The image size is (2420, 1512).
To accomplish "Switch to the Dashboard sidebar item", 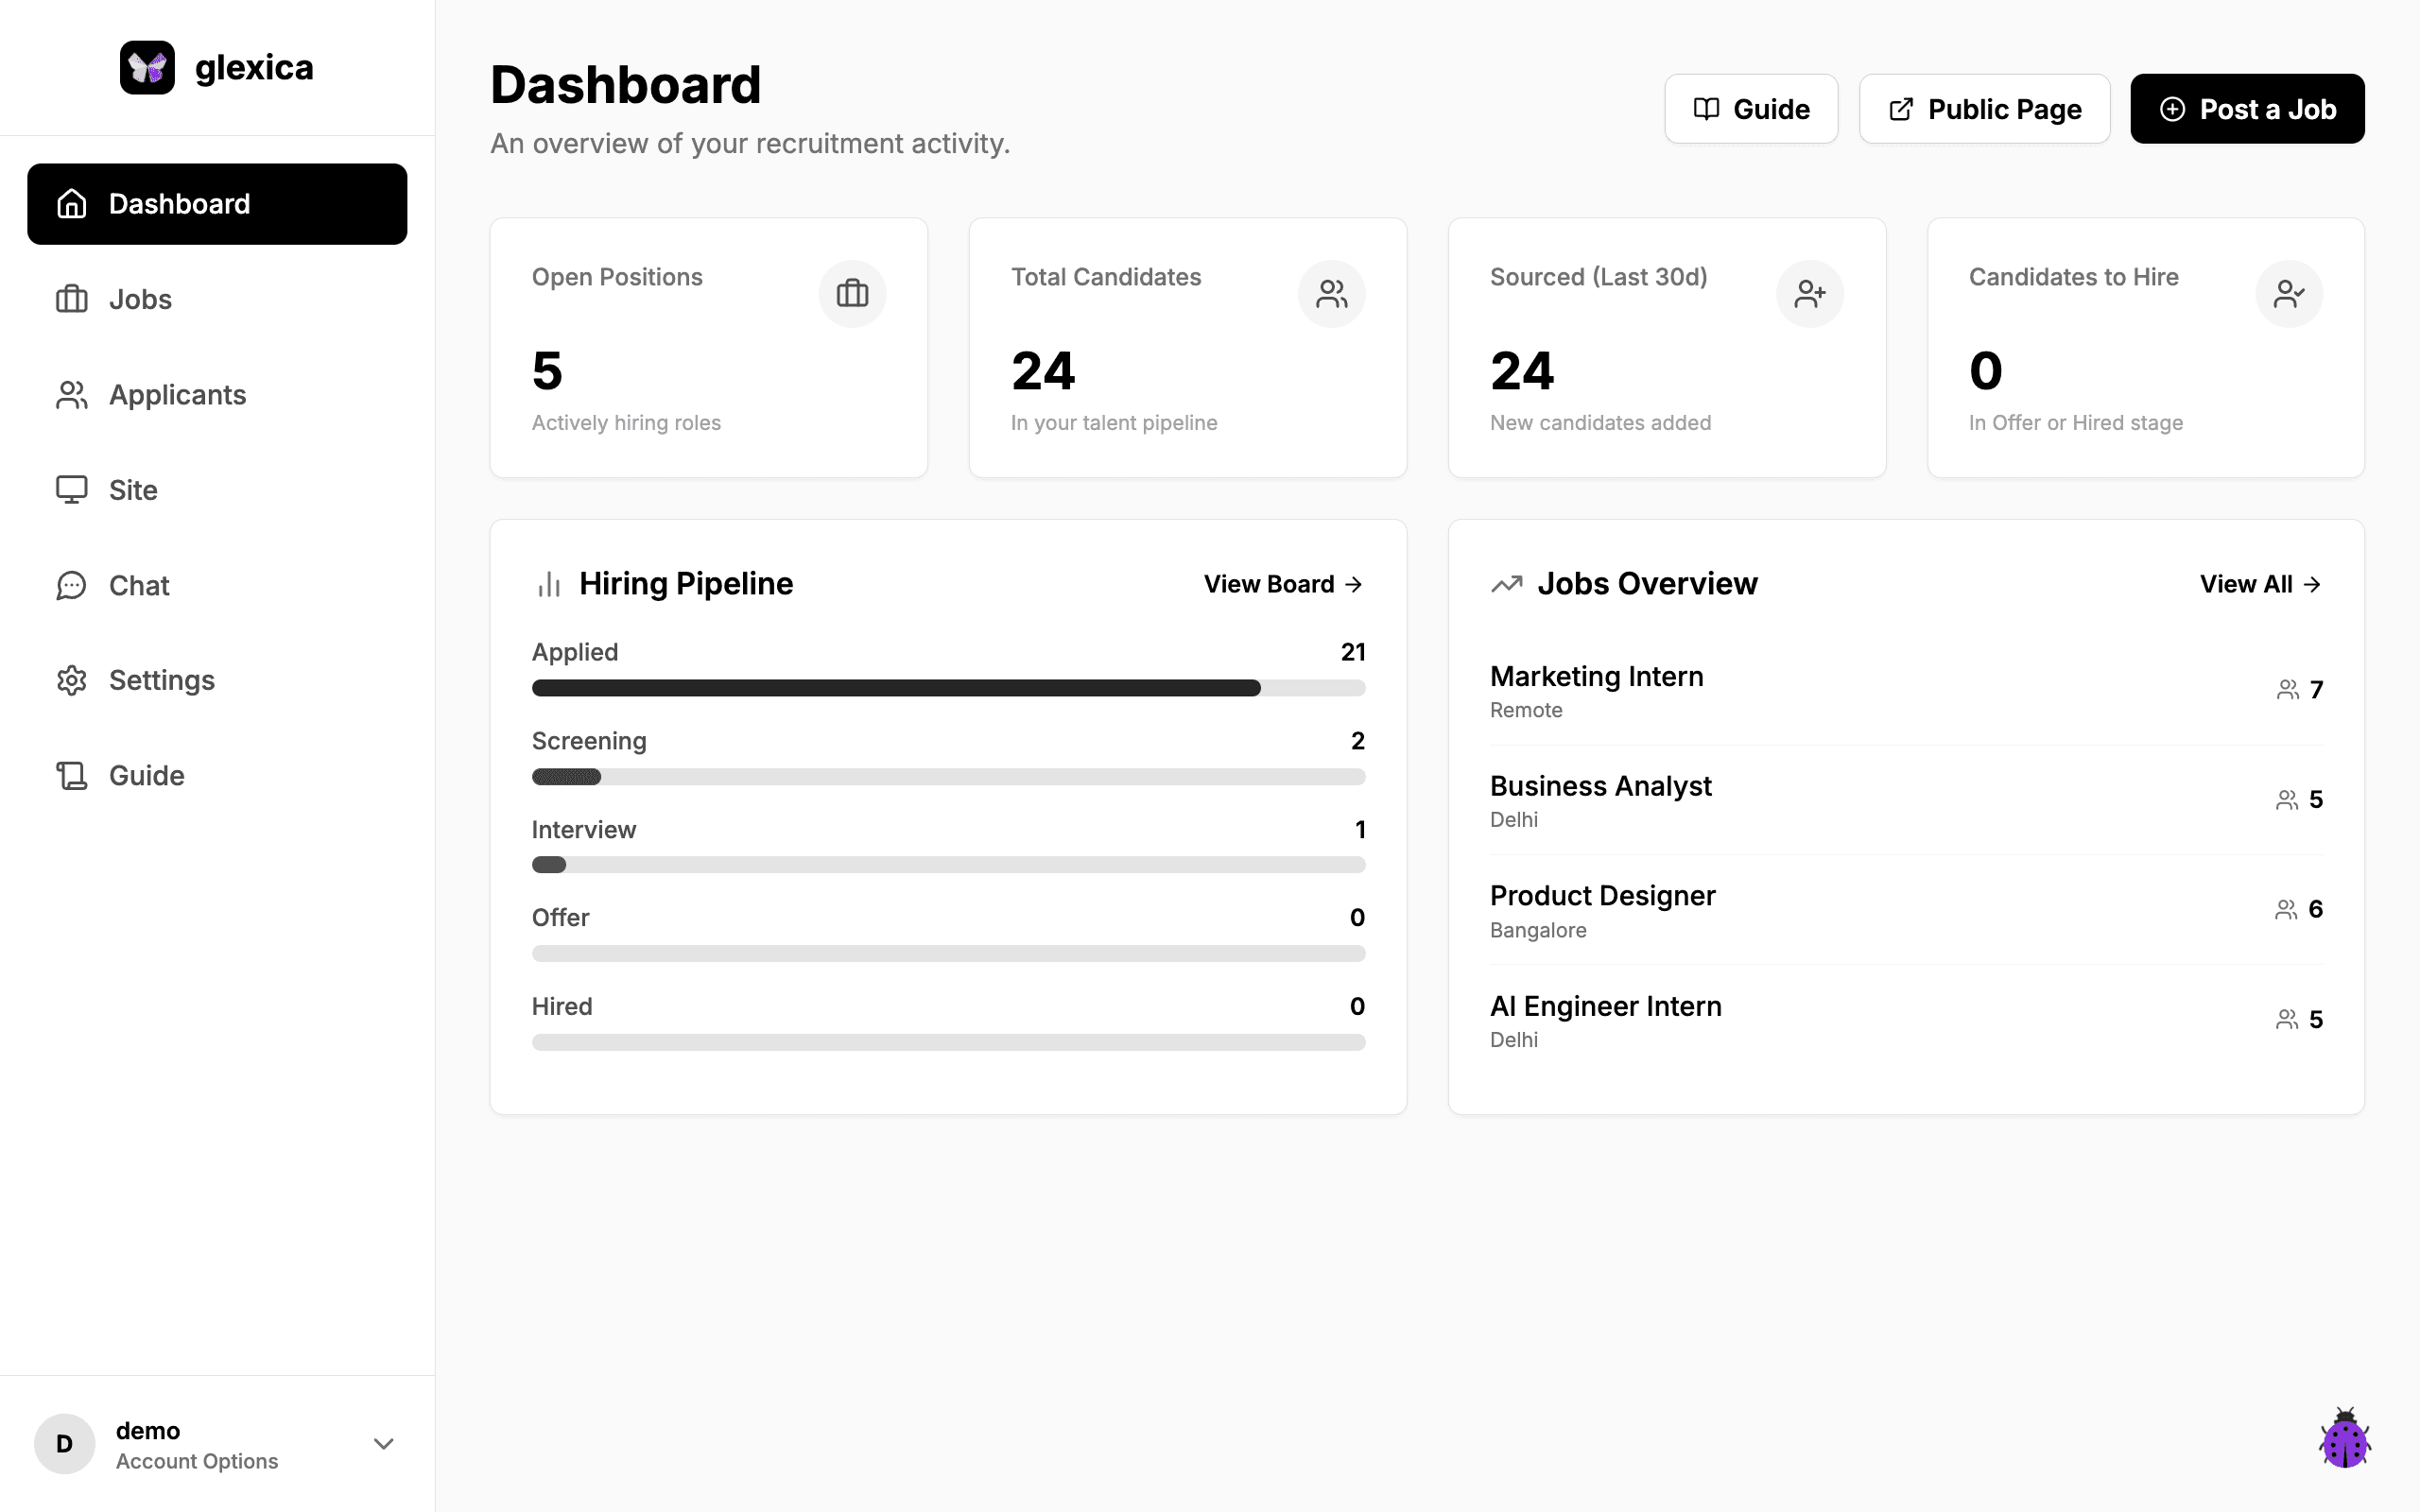I will pyautogui.click(x=179, y=203).
